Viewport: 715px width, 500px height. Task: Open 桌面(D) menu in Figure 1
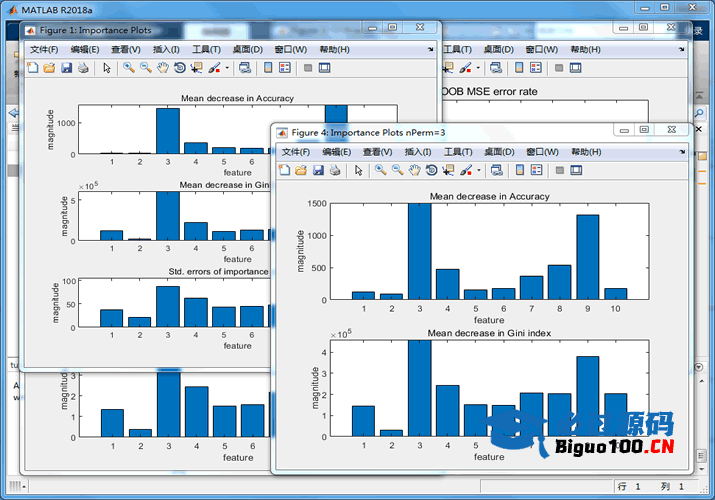point(248,49)
